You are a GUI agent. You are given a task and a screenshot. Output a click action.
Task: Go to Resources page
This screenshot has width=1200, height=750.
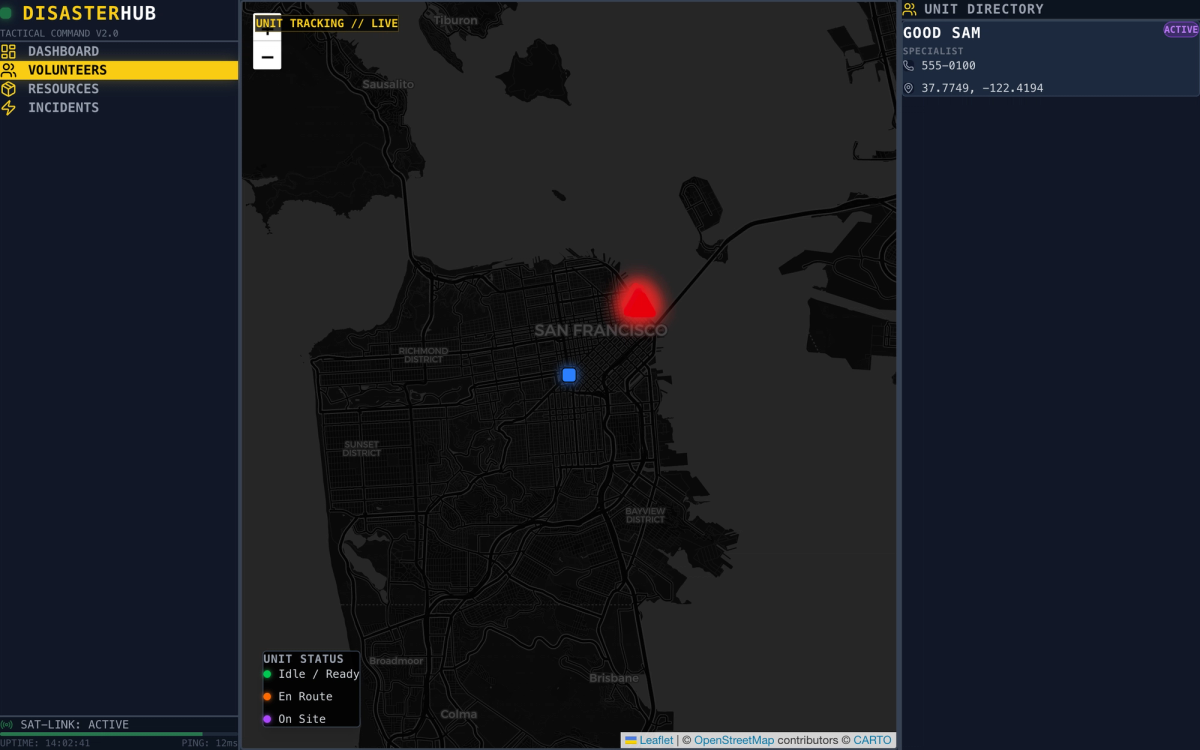(119, 89)
